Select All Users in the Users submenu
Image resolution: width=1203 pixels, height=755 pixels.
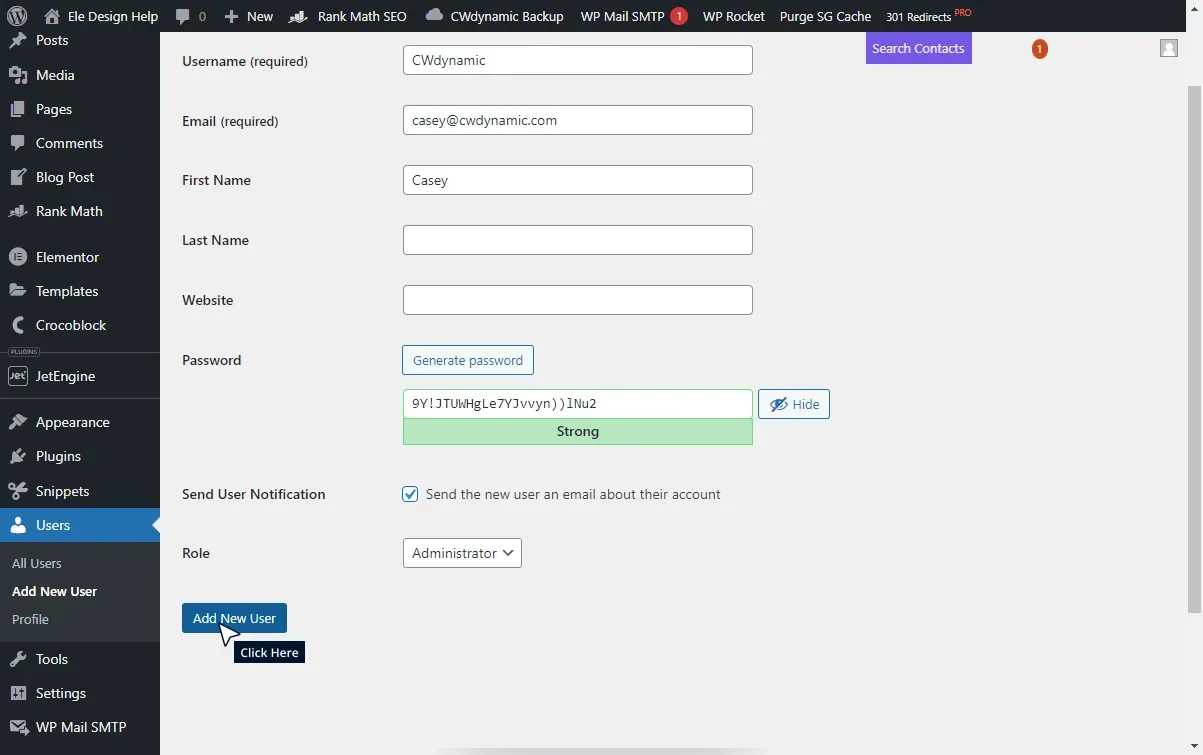pos(37,563)
